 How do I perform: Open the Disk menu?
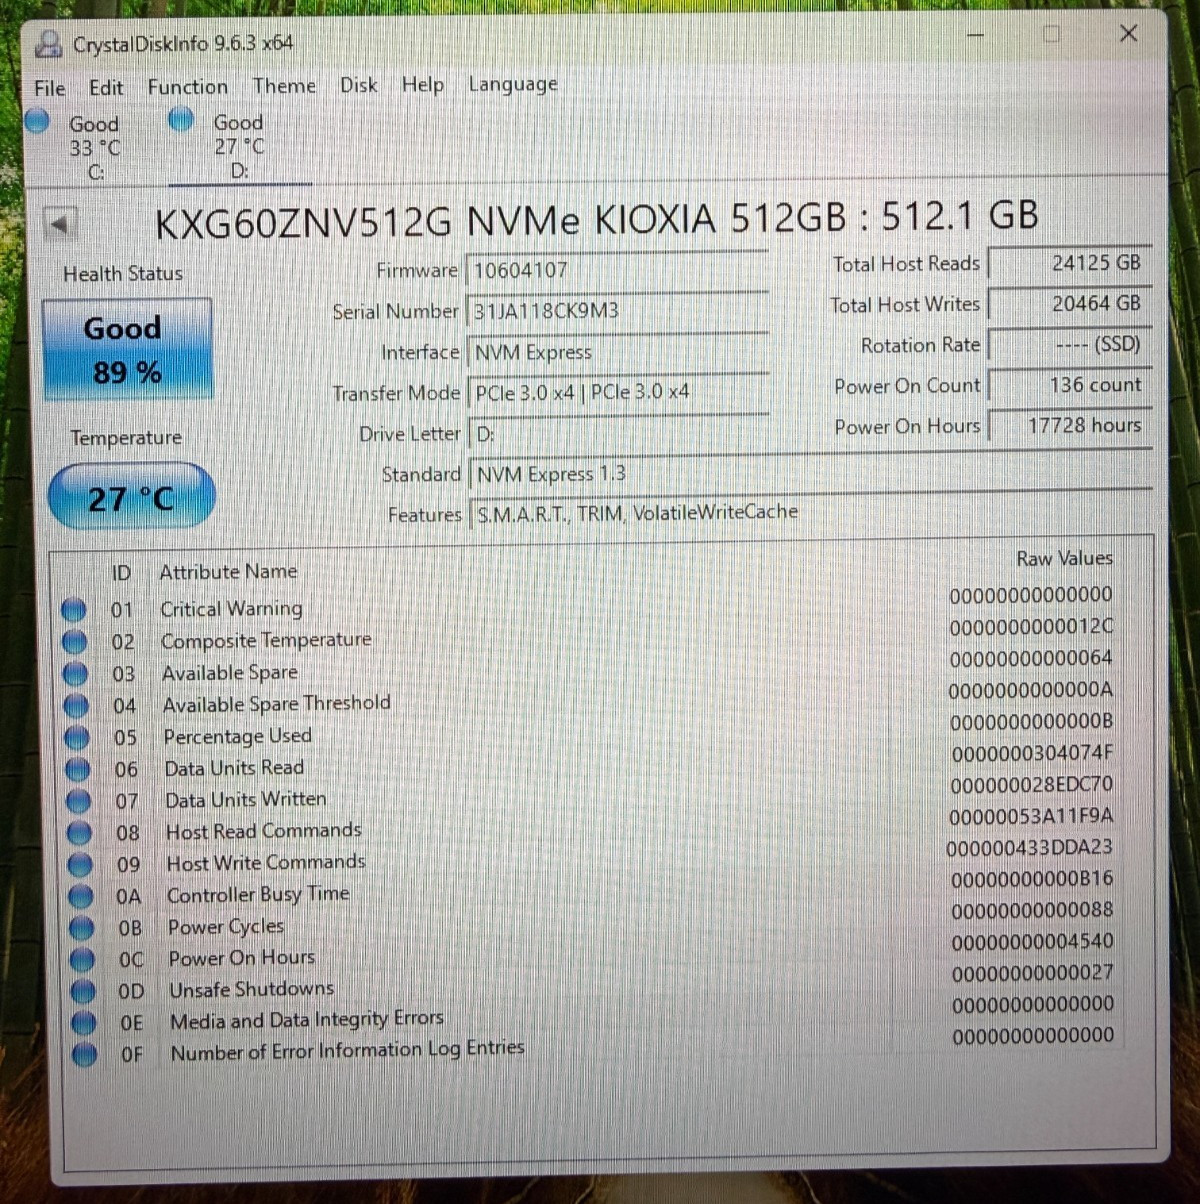click(x=359, y=85)
